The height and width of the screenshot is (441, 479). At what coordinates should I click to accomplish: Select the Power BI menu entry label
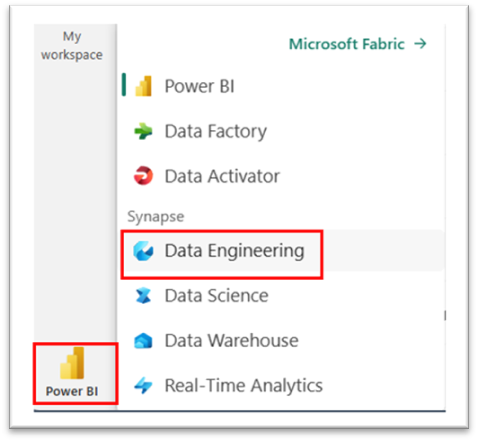(x=199, y=86)
